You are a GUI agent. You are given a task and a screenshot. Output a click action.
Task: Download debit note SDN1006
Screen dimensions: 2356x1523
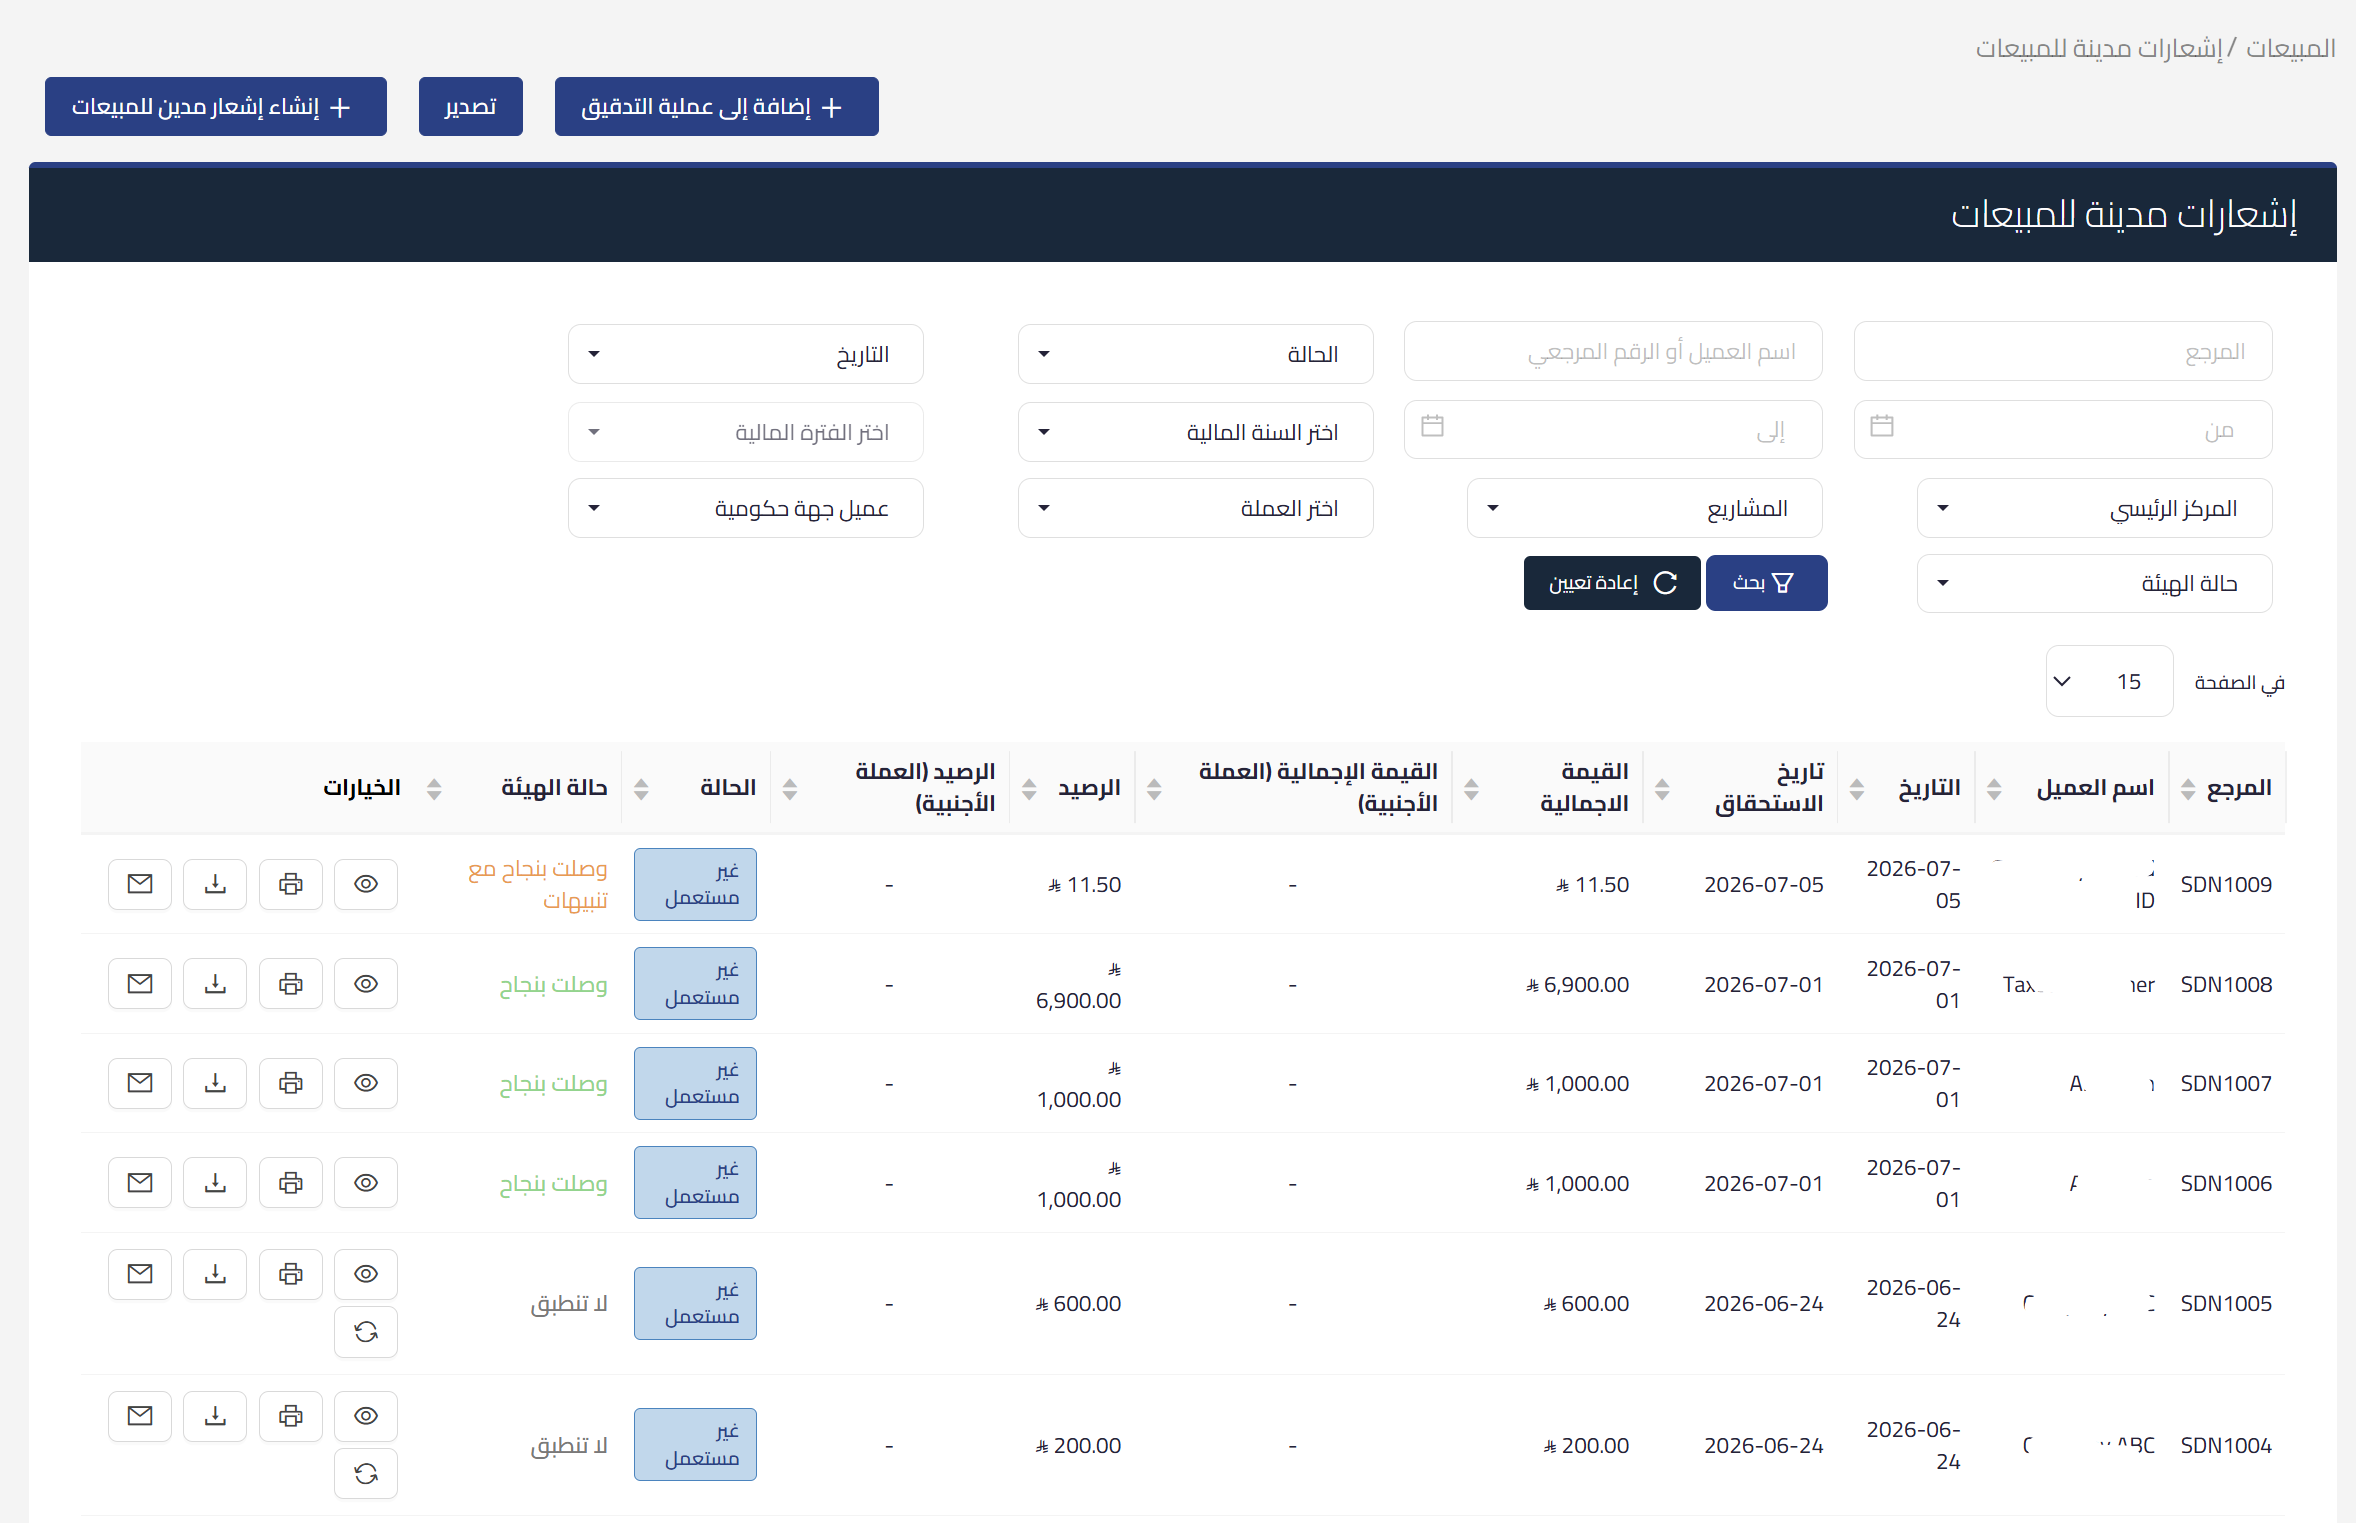tap(215, 1183)
